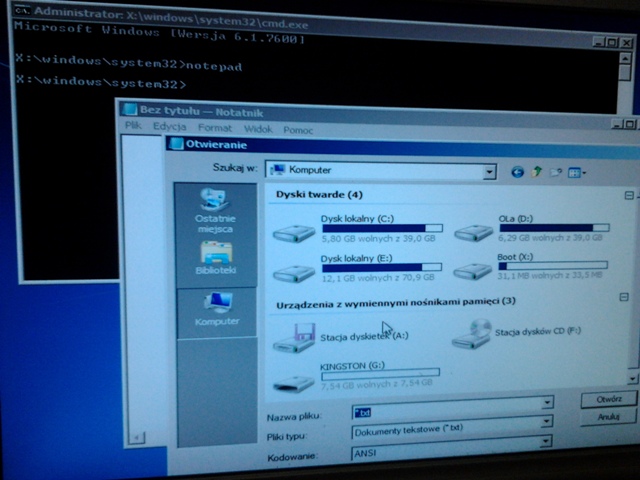Select Boot (X:) drive icon

473,271
